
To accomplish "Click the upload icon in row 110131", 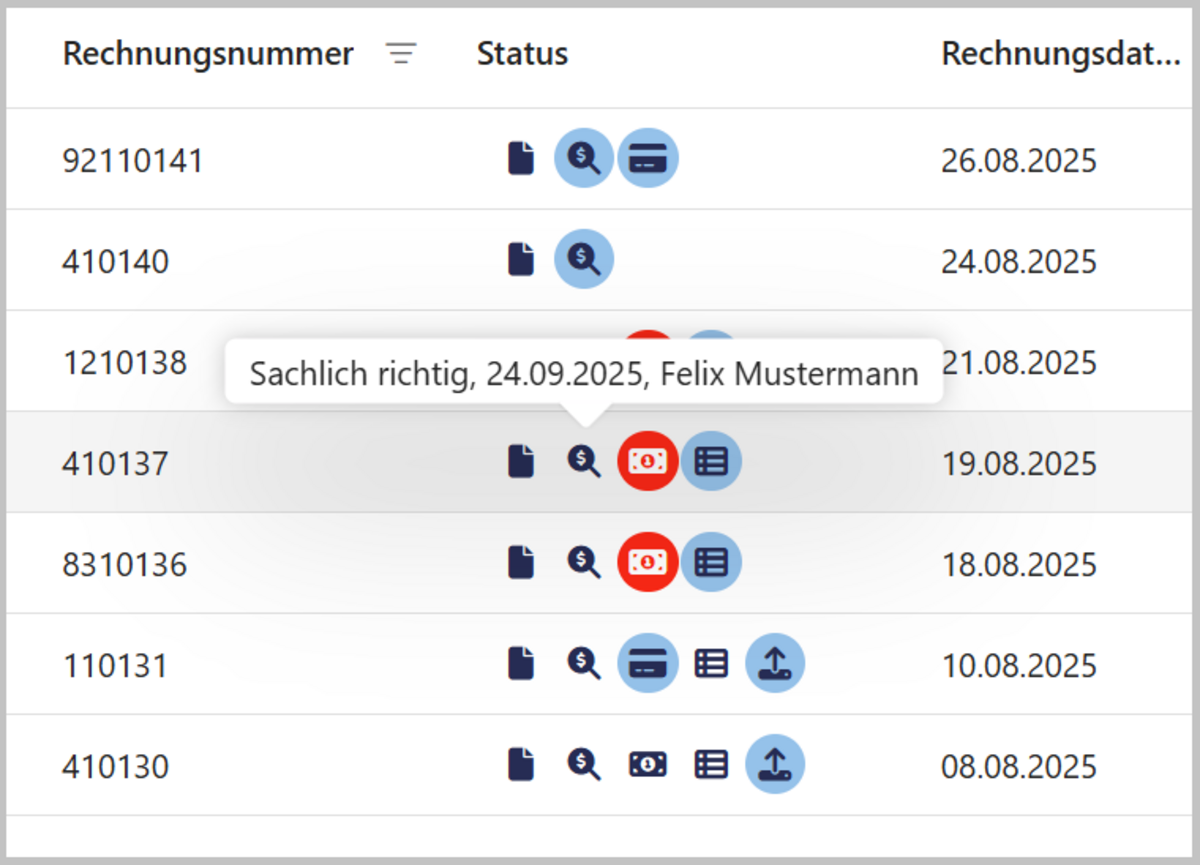I will click(x=775, y=664).
